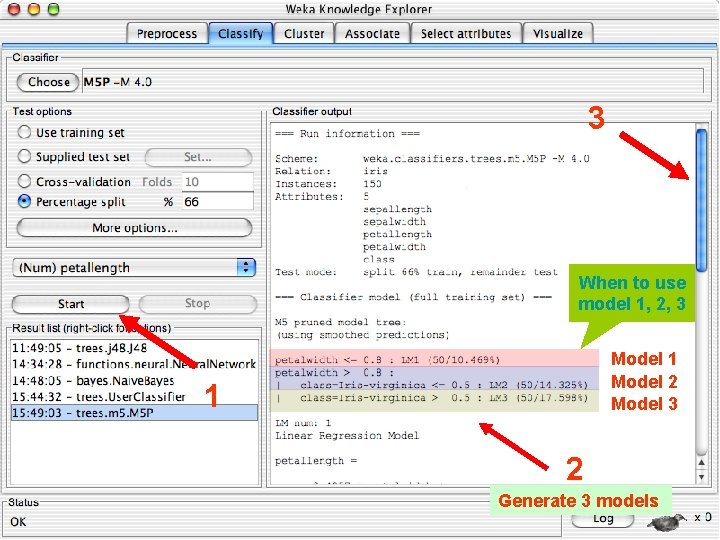Open the Preprocess tab
Screen dimensions: 720x540
(167, 34)
